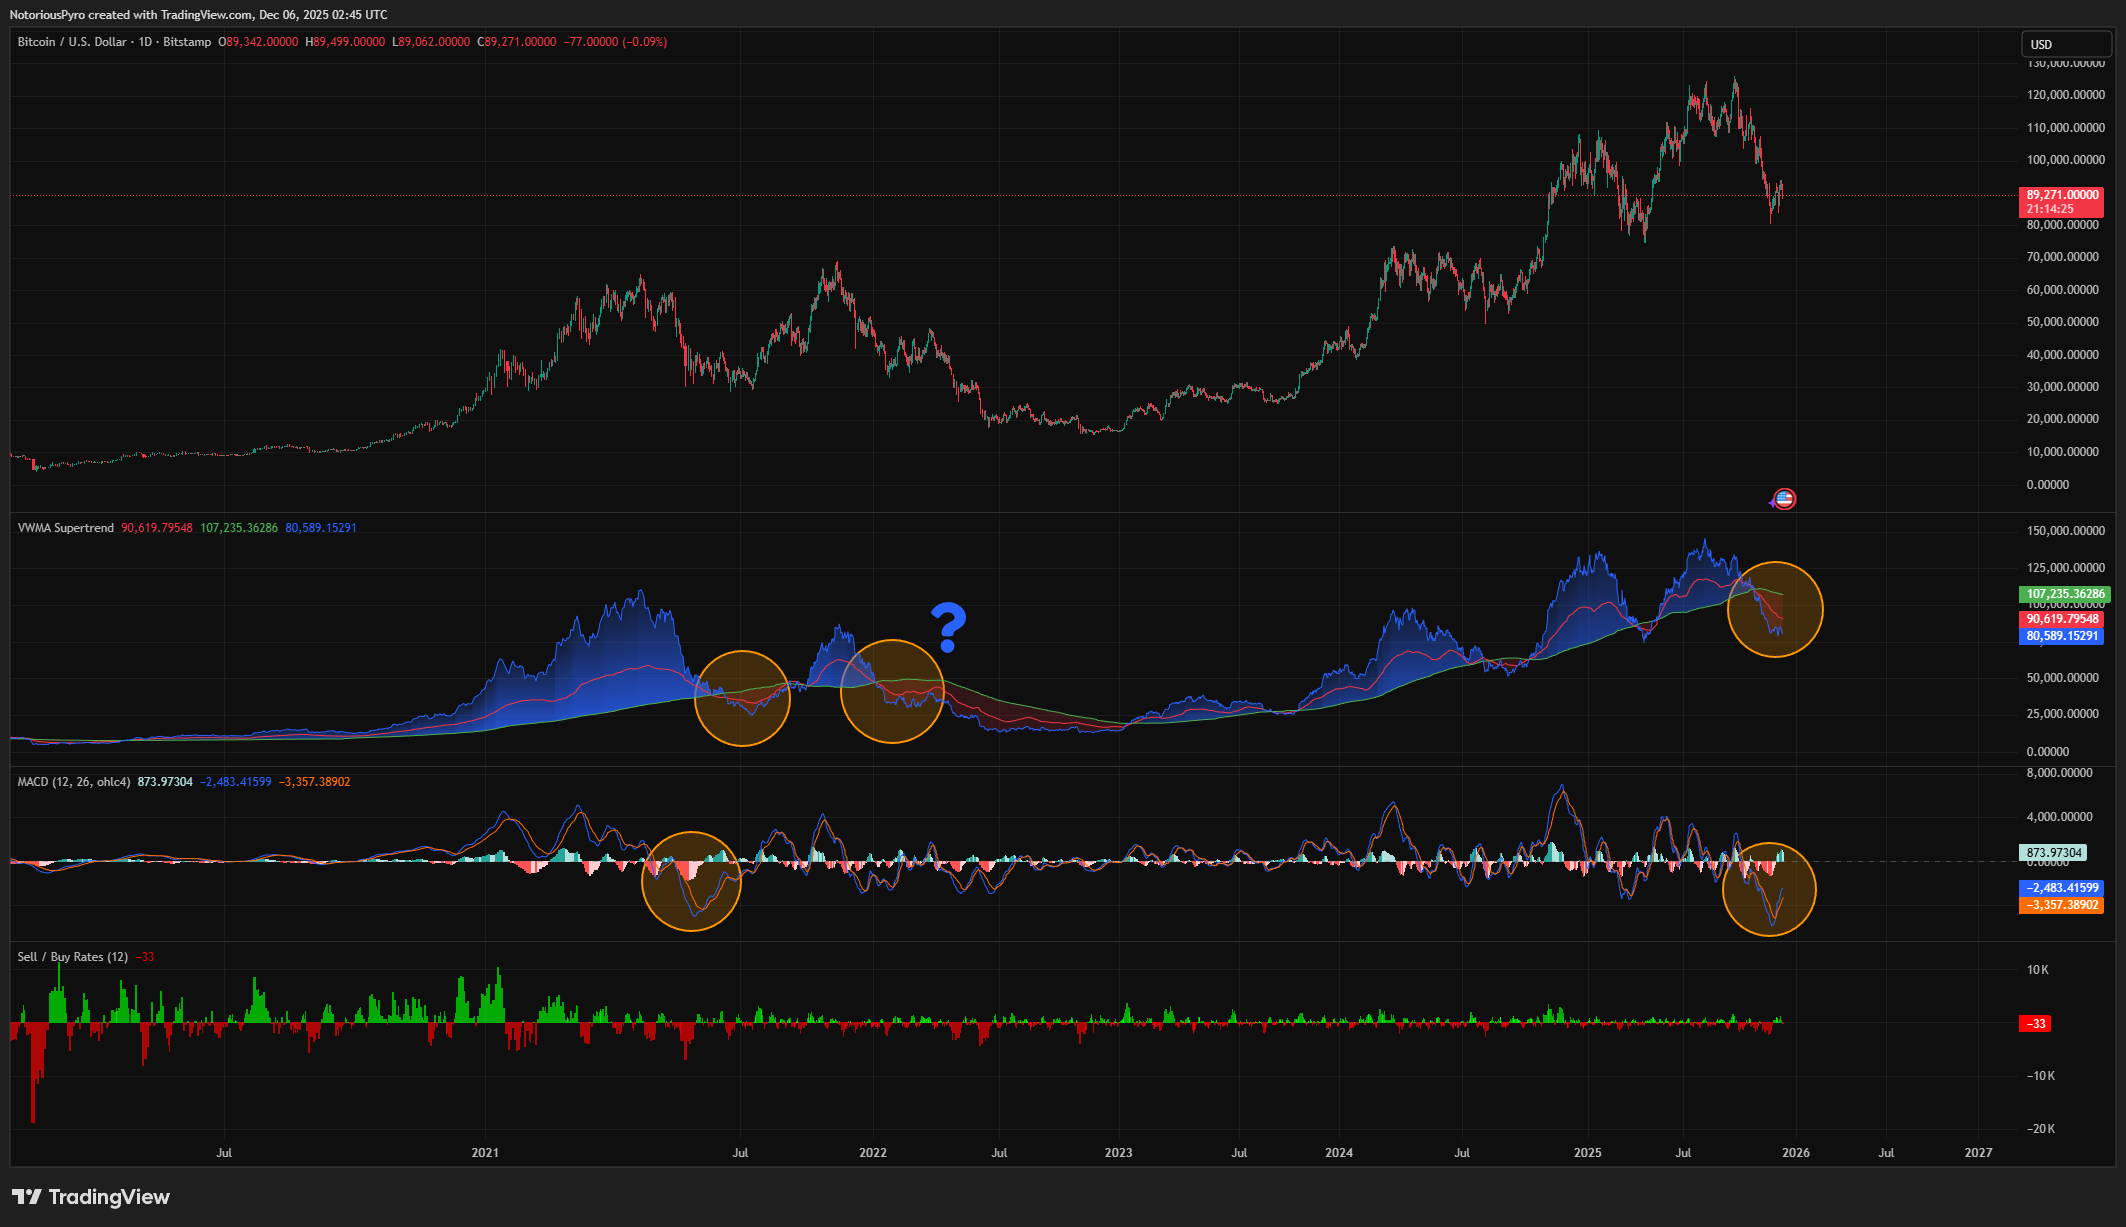
Task: Click the MACD (12, 26, ohlc4) legend
Action: [73, 782]
